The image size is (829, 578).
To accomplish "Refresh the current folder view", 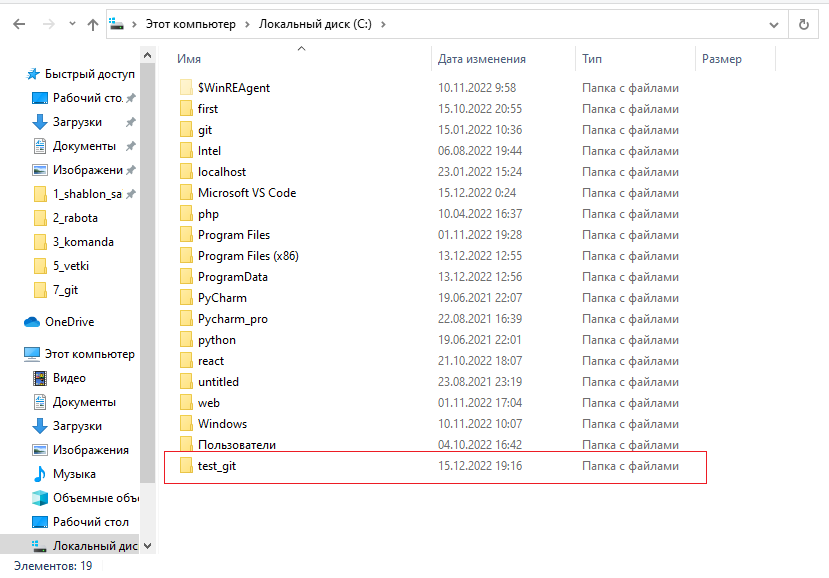I will [804, 24].
